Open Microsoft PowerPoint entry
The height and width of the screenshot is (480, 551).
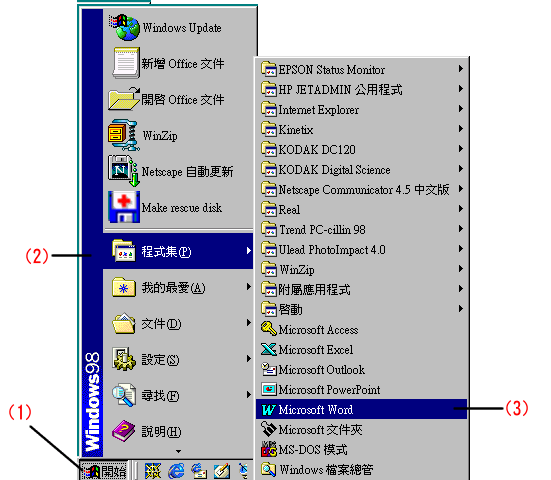click(x=362, y=389)
